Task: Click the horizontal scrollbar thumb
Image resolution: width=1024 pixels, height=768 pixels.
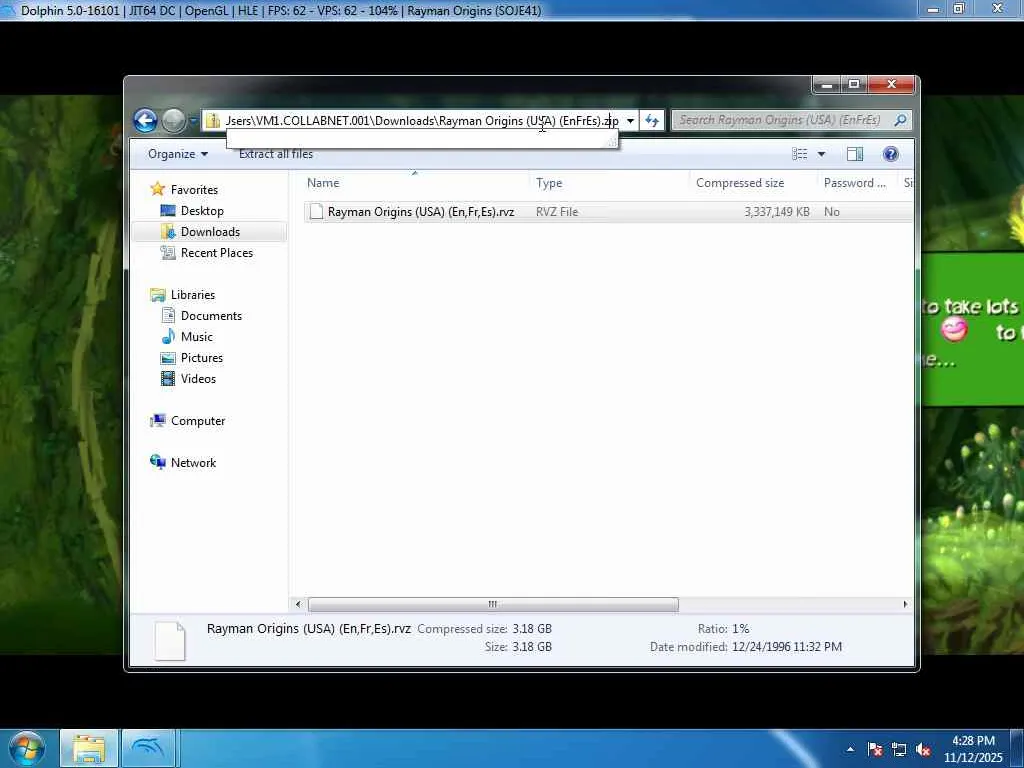Action: pos(493,604)
